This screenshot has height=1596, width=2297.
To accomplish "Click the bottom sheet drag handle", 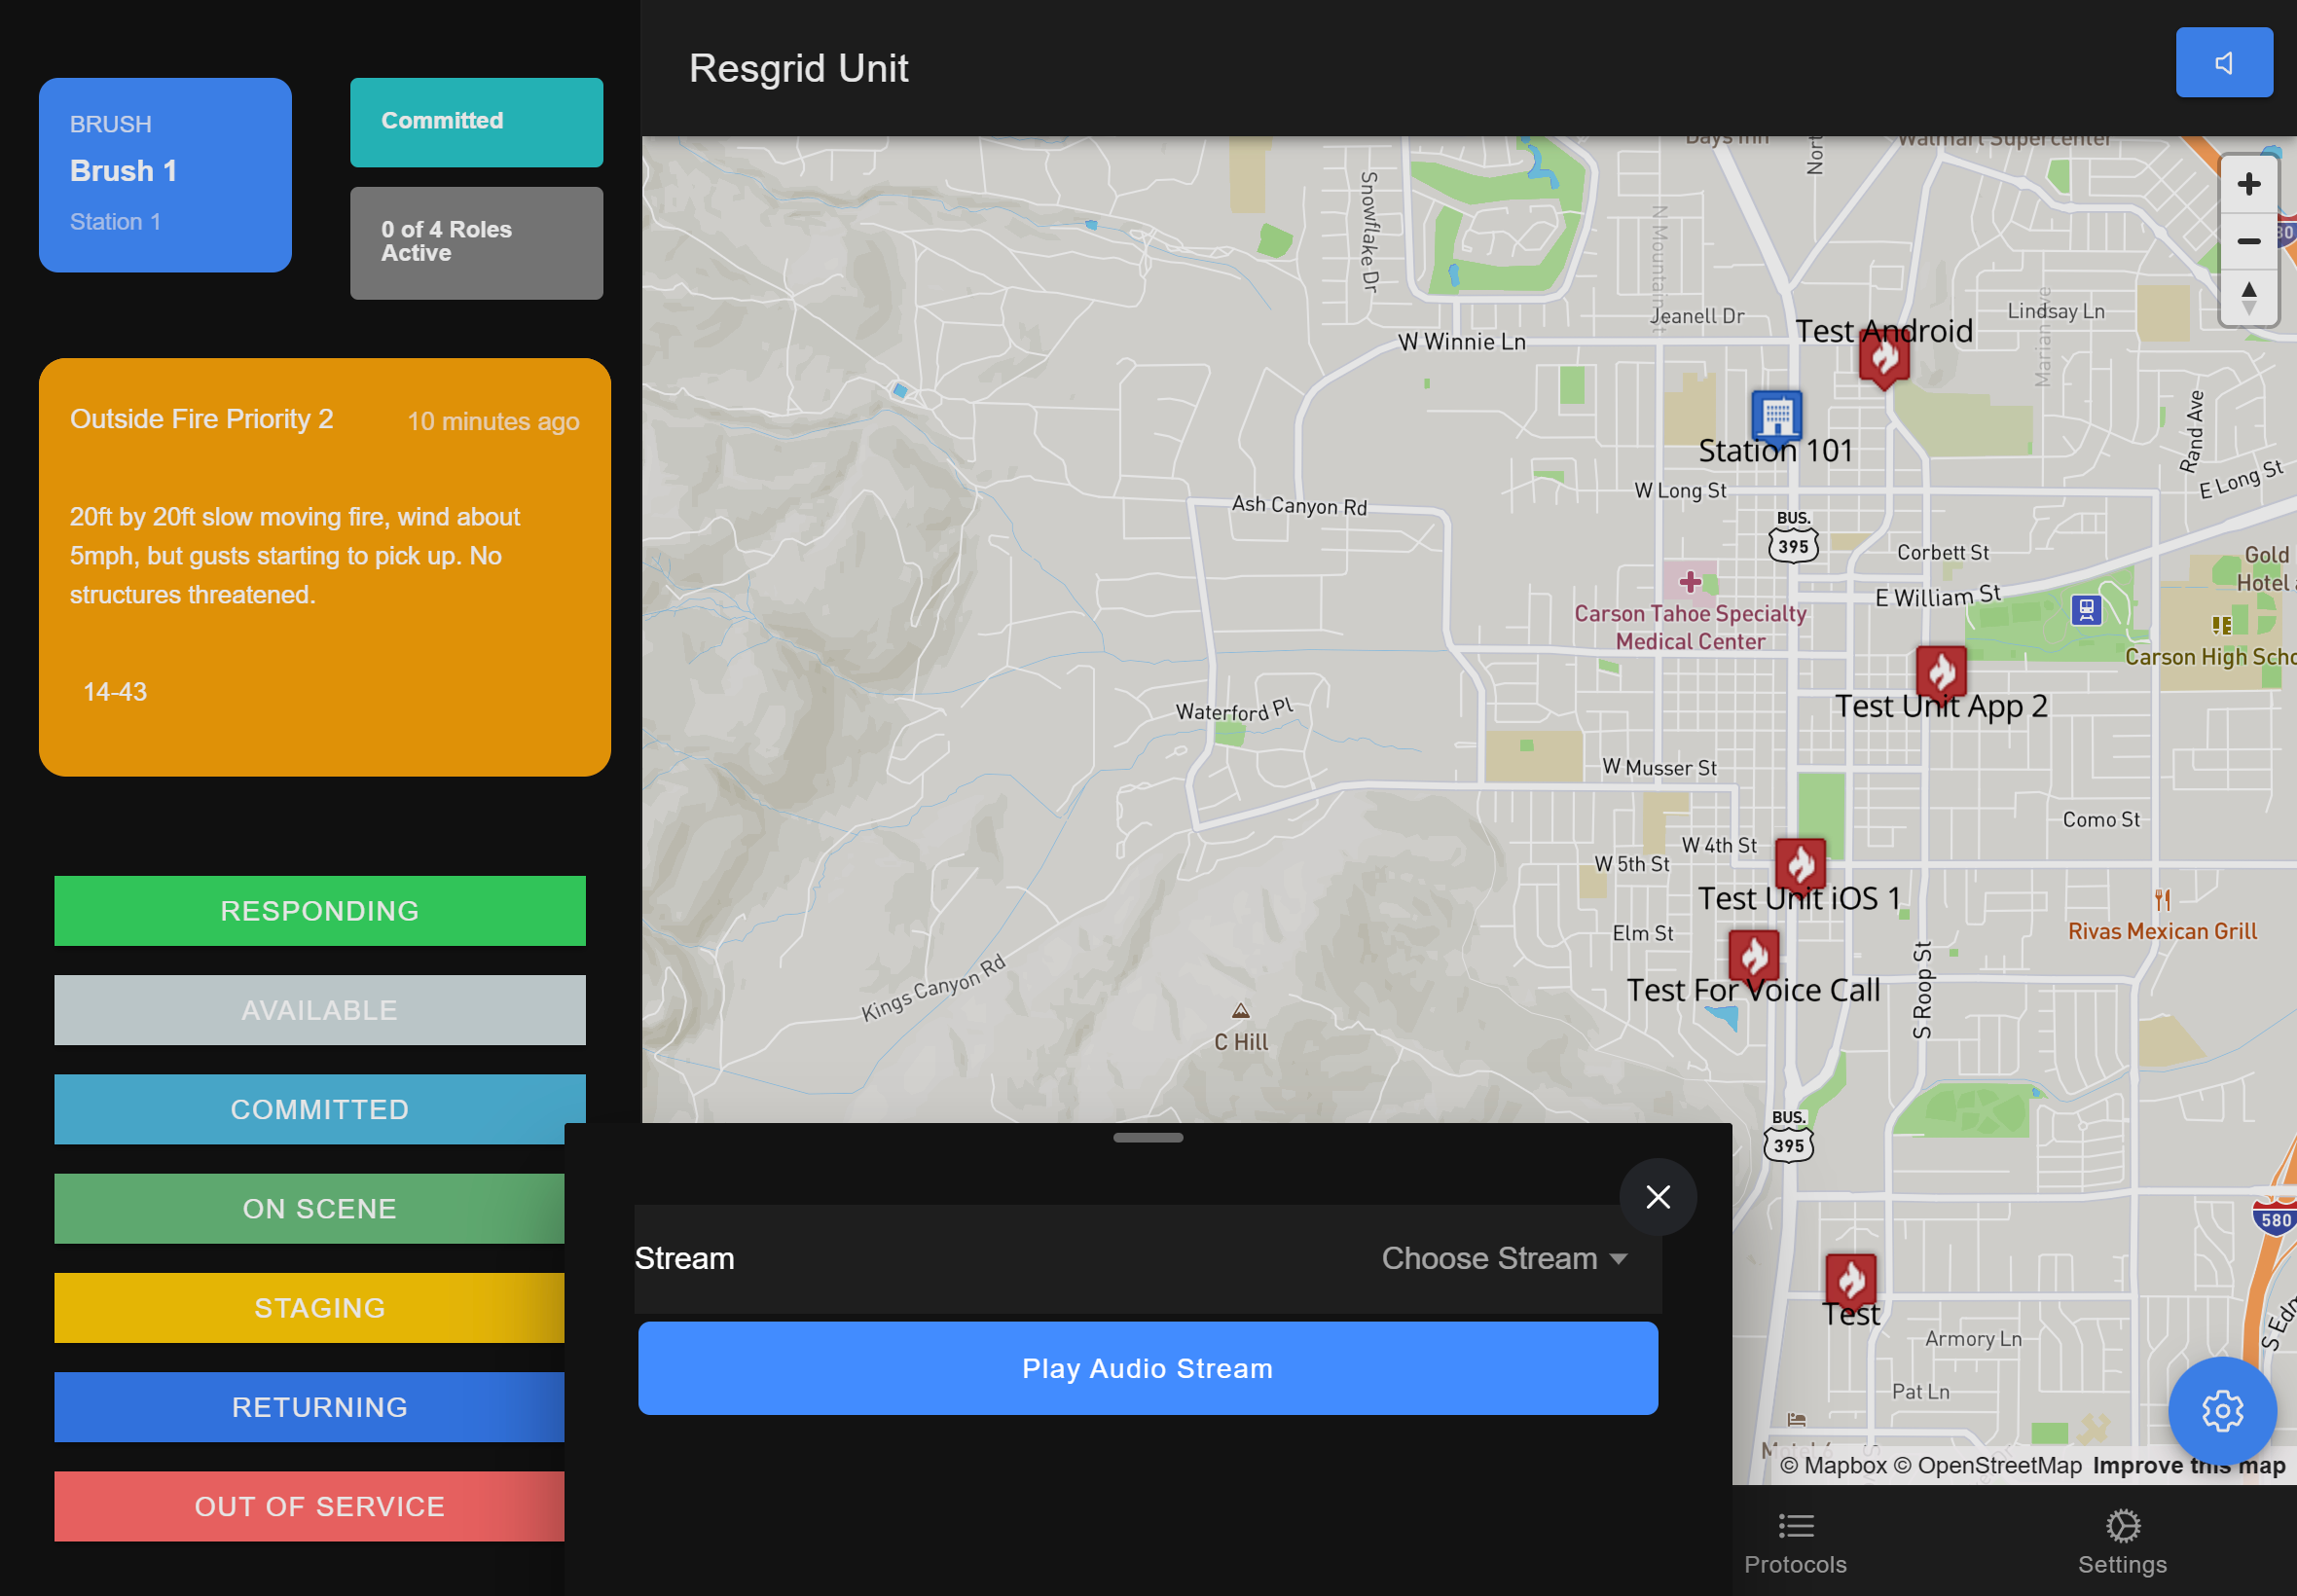I will [1147, 1137].
